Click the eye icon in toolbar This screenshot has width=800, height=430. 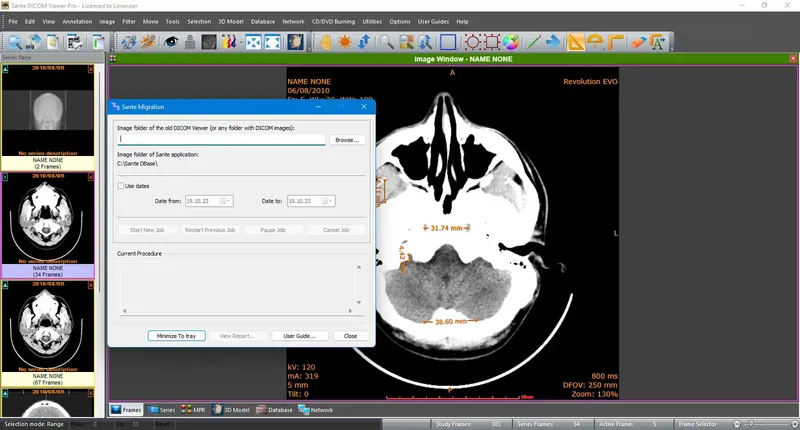(x=172, y=42)
